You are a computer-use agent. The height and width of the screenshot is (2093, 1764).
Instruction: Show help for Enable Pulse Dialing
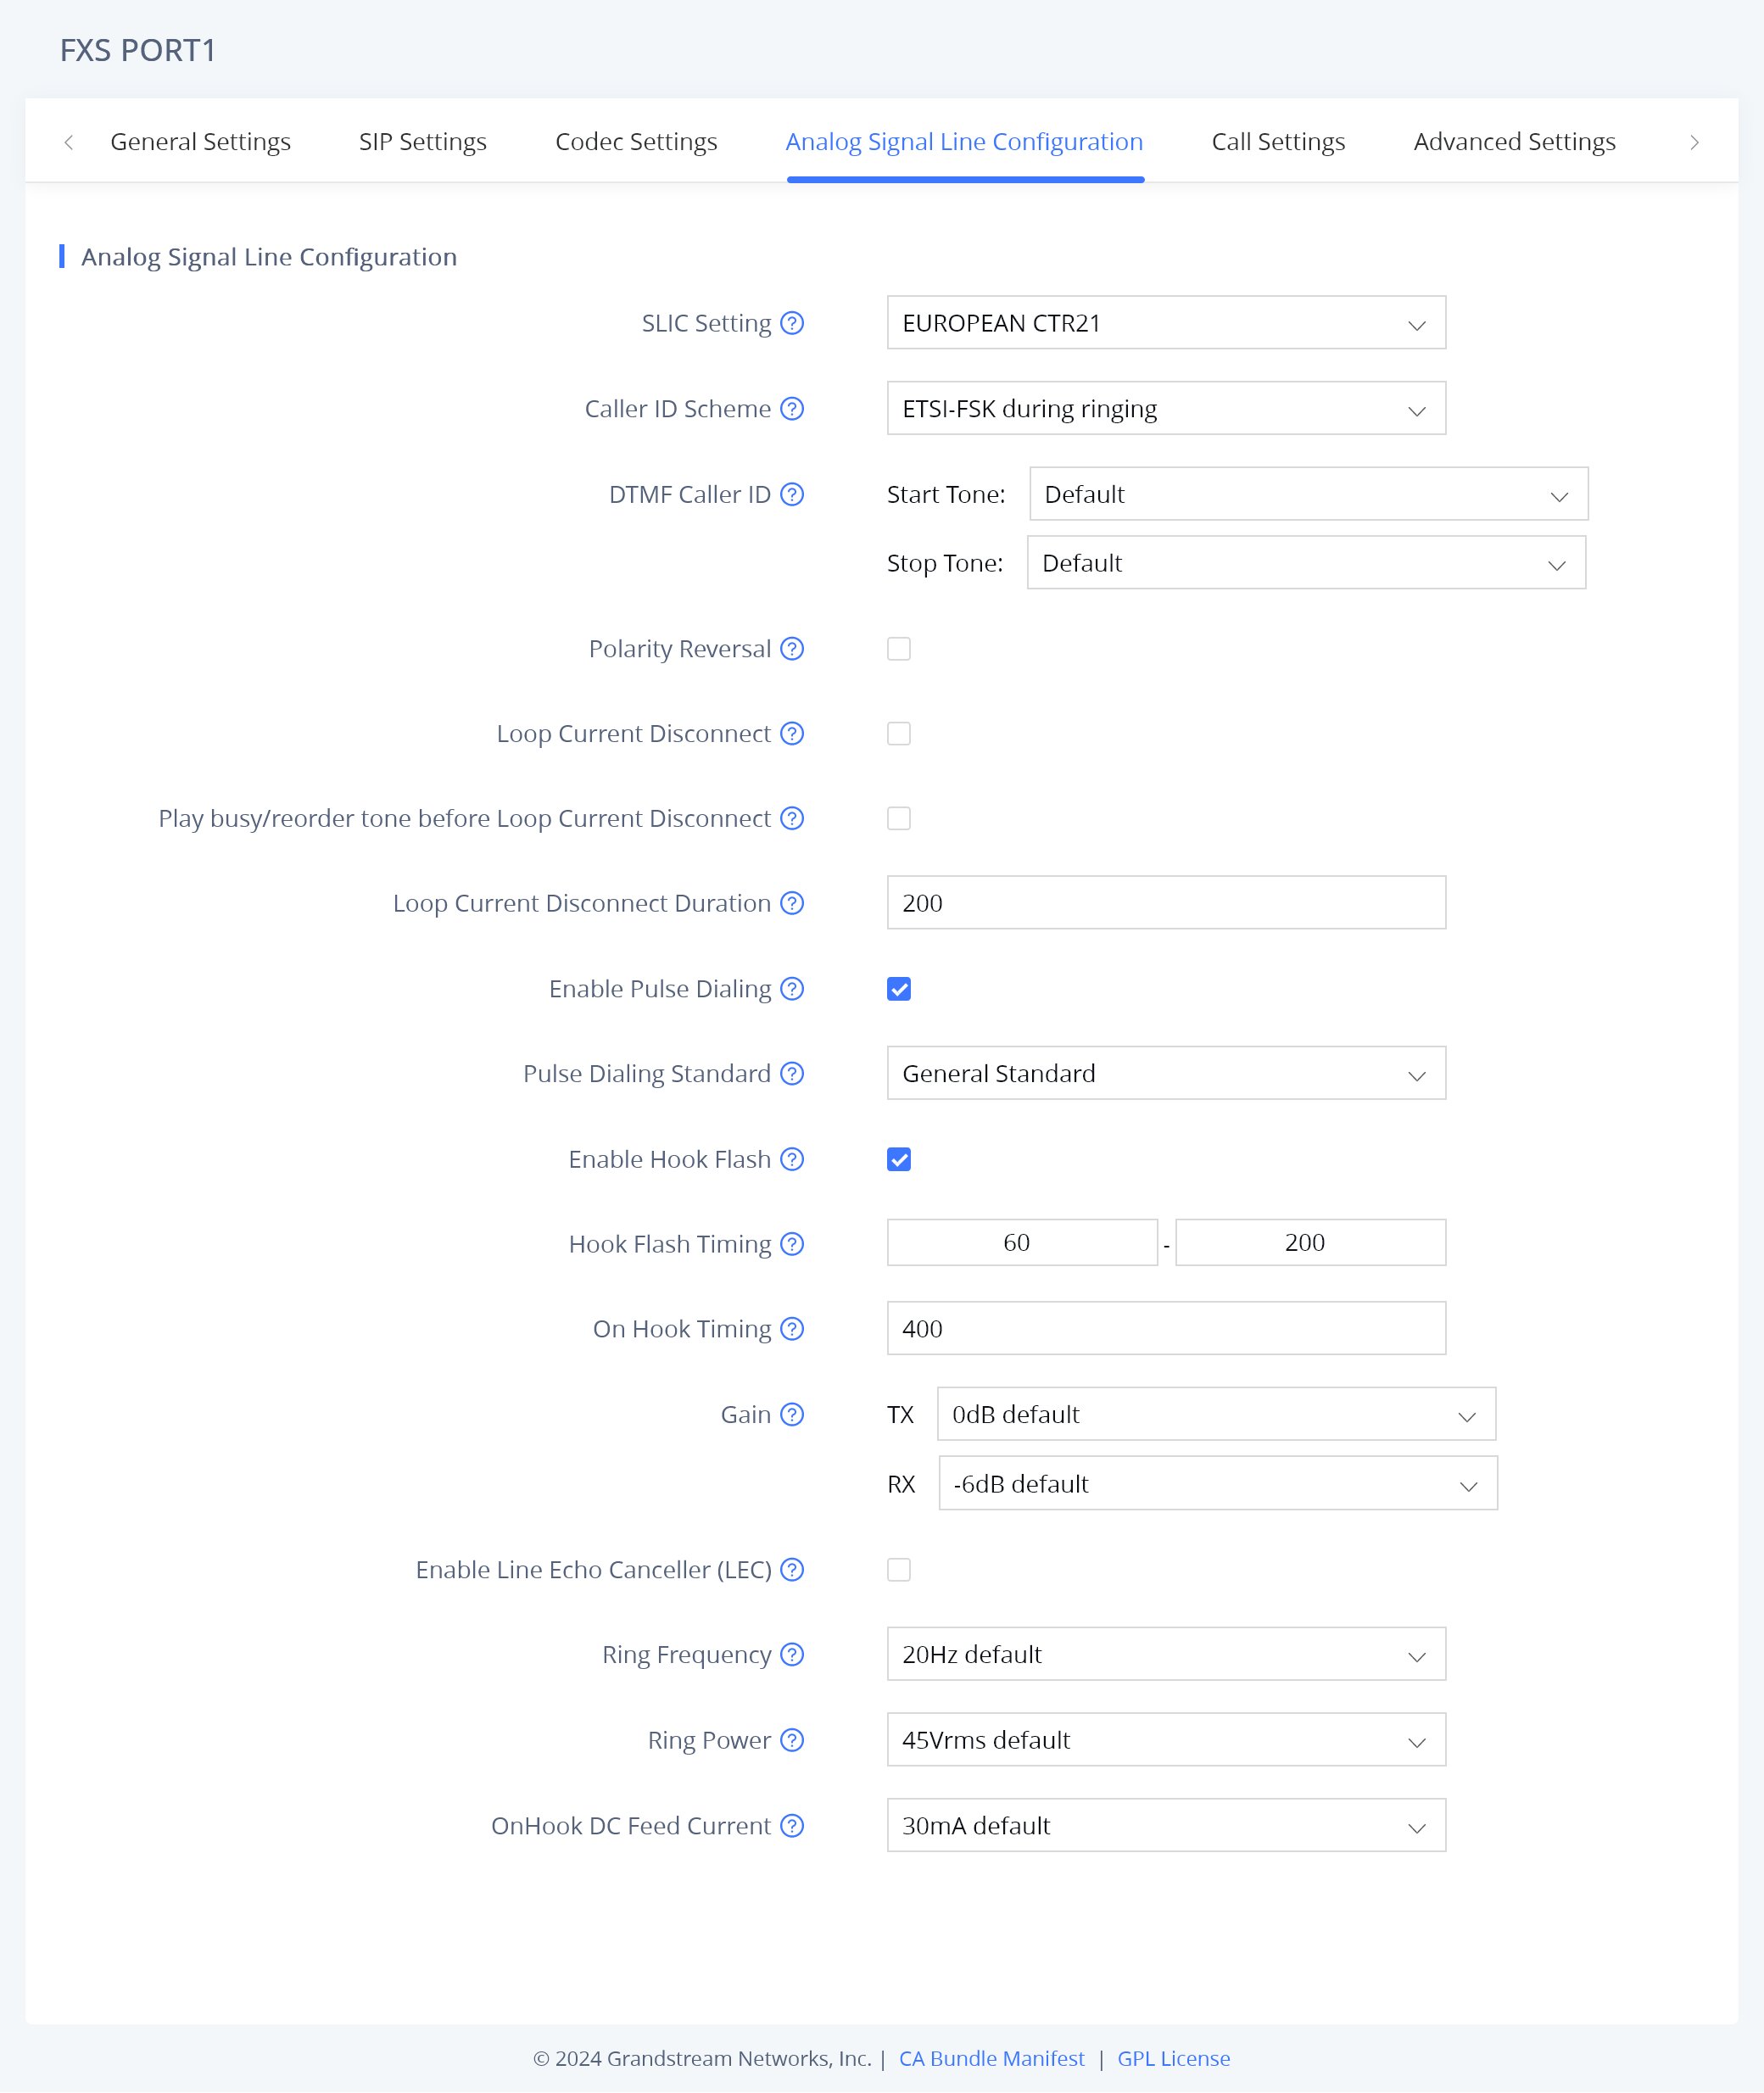click(792, 989)
